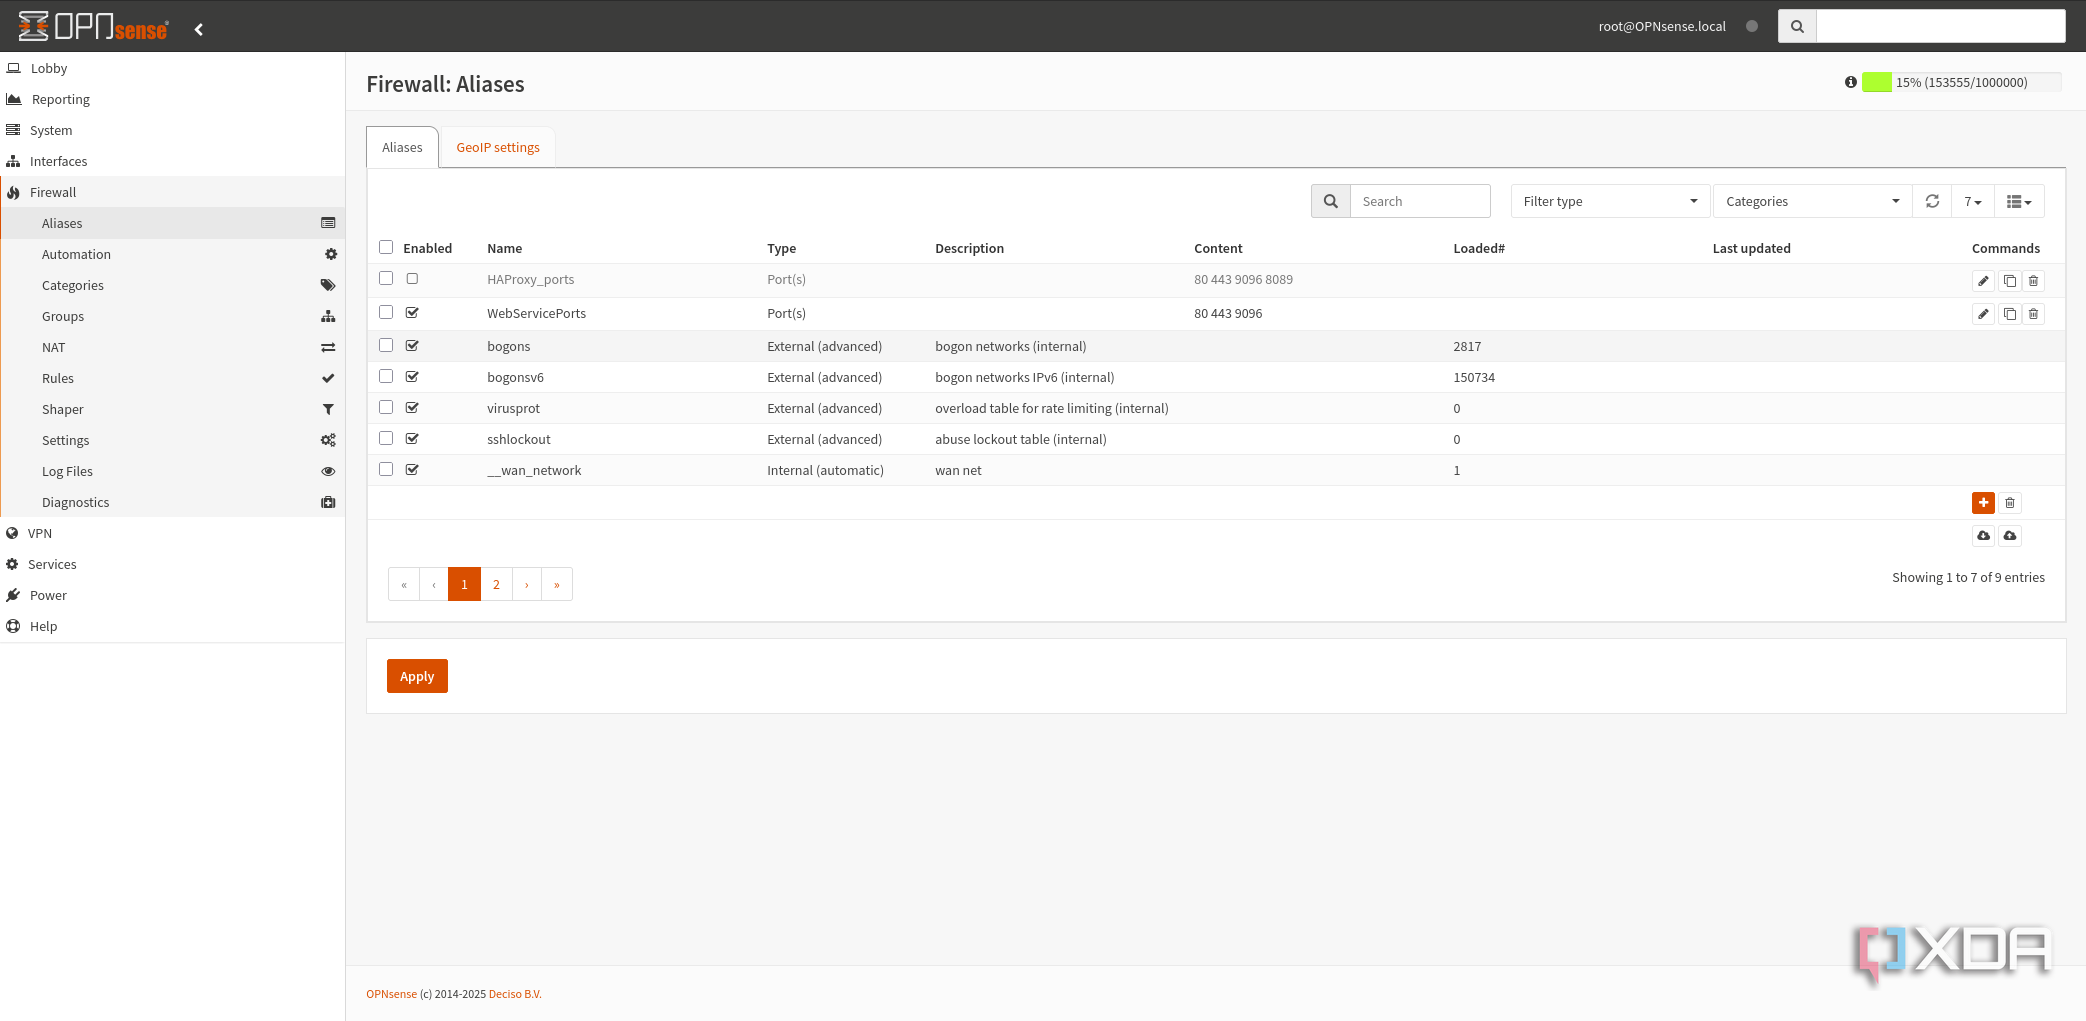Edit the WebServicePorts alias with the pencil icon
The width and height of the screenshot is (2086, 1021).
point(1983,313)
